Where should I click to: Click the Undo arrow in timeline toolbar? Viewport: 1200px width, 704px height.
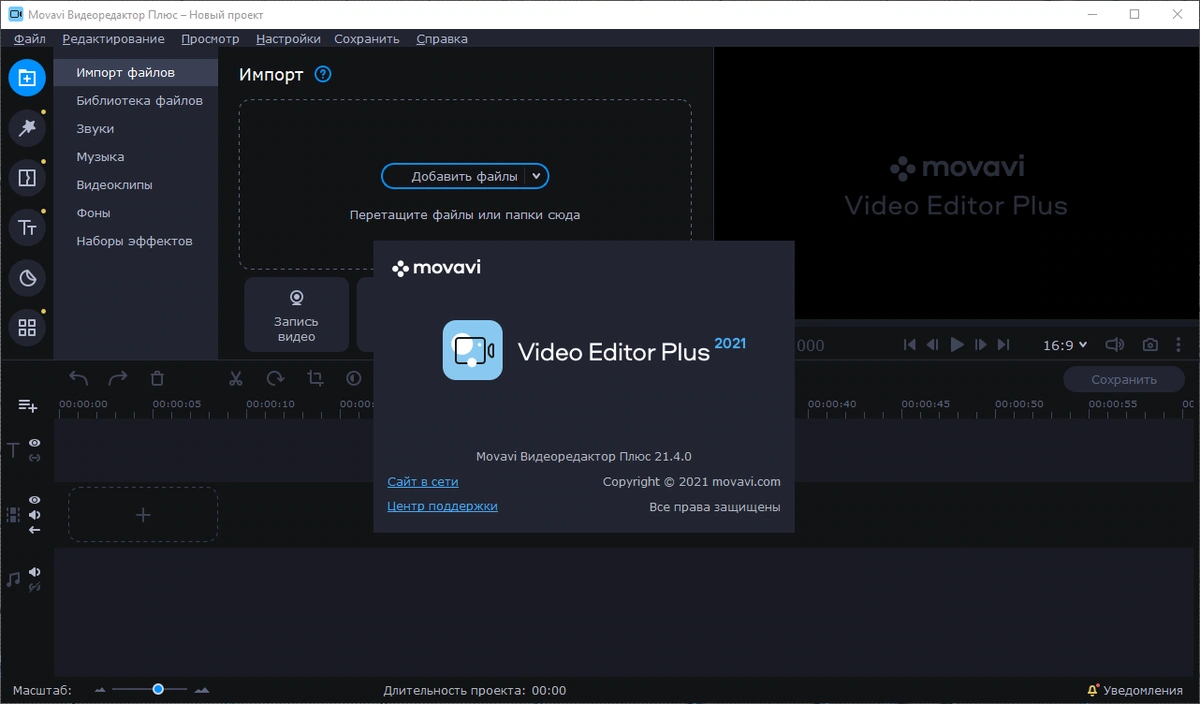[x=79, y=378]
